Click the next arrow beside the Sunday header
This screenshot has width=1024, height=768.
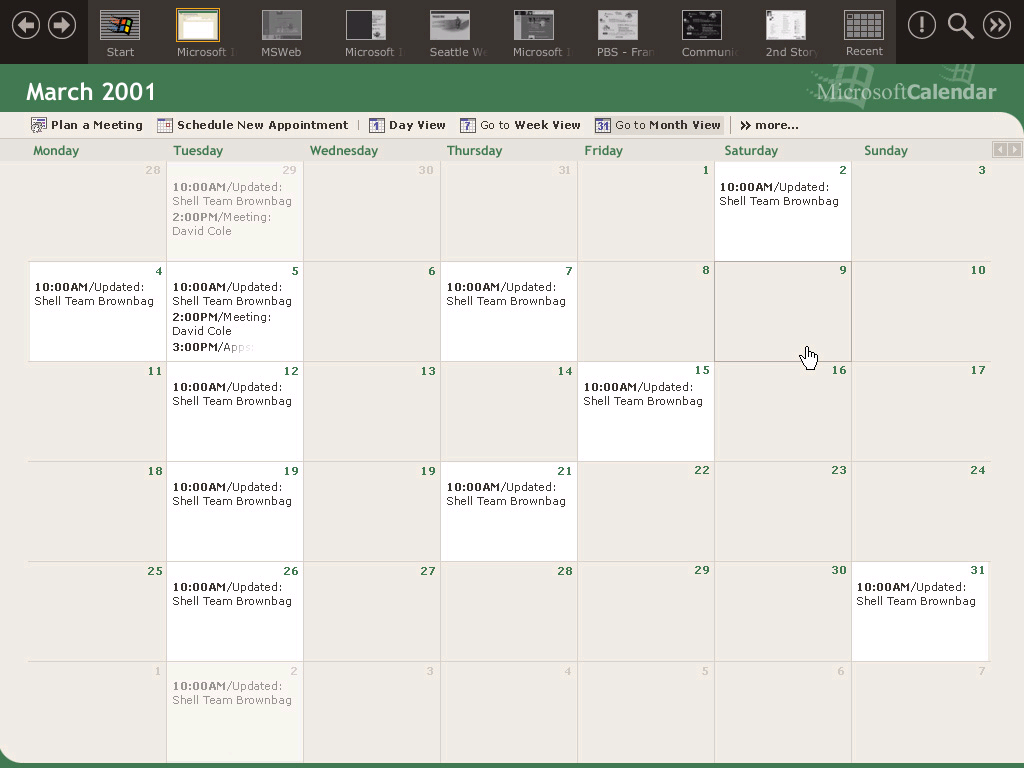[x=1014, y=150]
